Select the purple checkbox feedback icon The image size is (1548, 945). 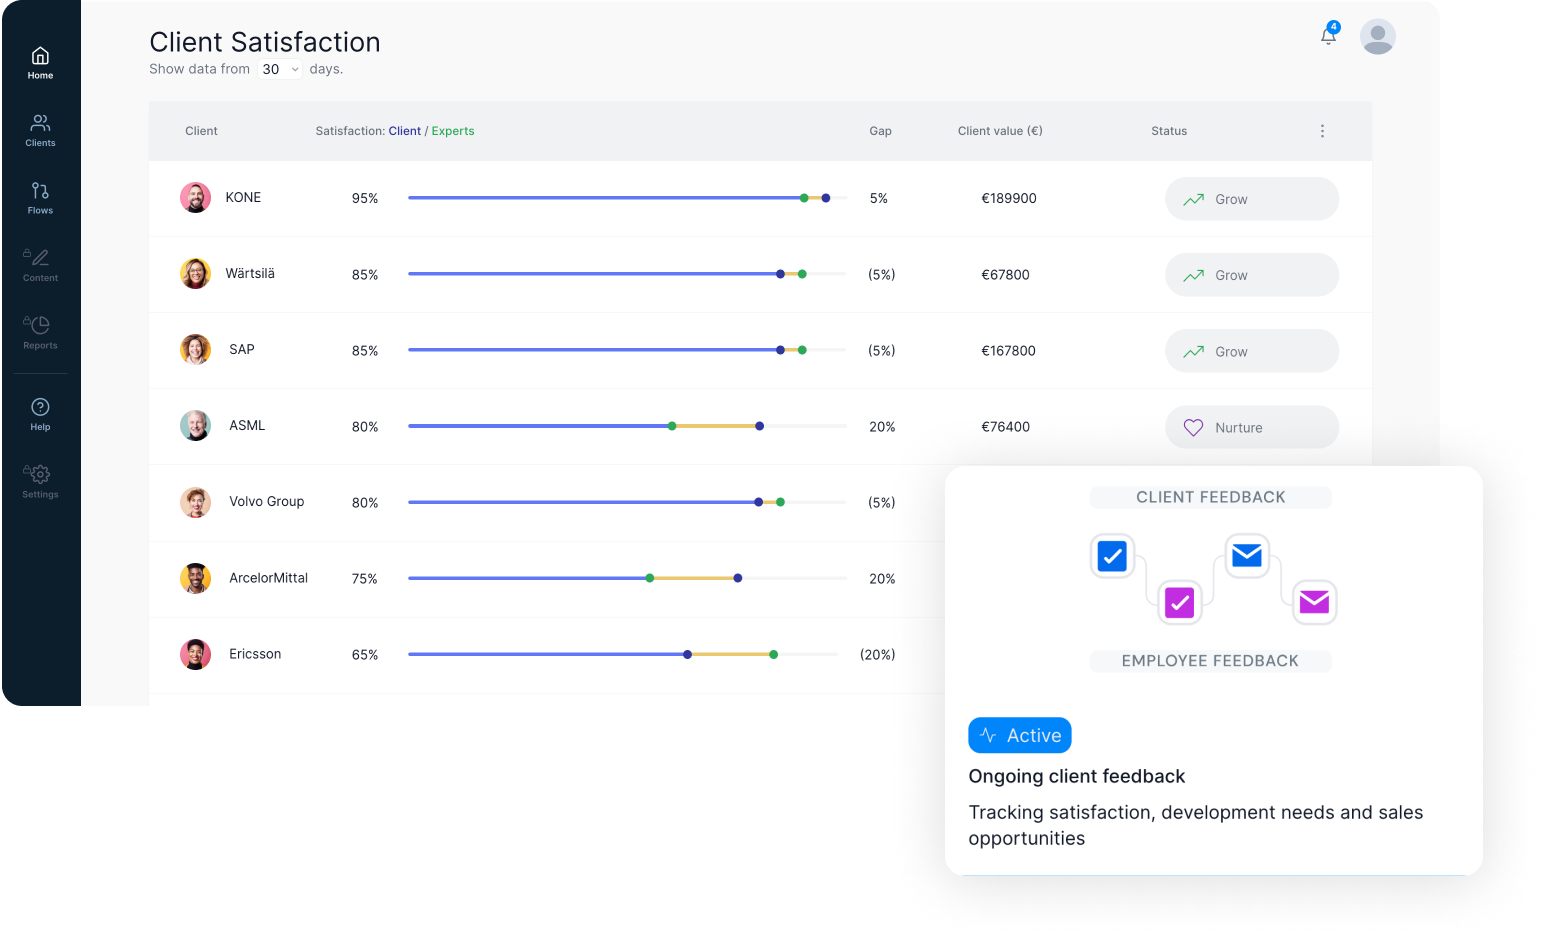pyautogui.click(x=1180, y=603)
